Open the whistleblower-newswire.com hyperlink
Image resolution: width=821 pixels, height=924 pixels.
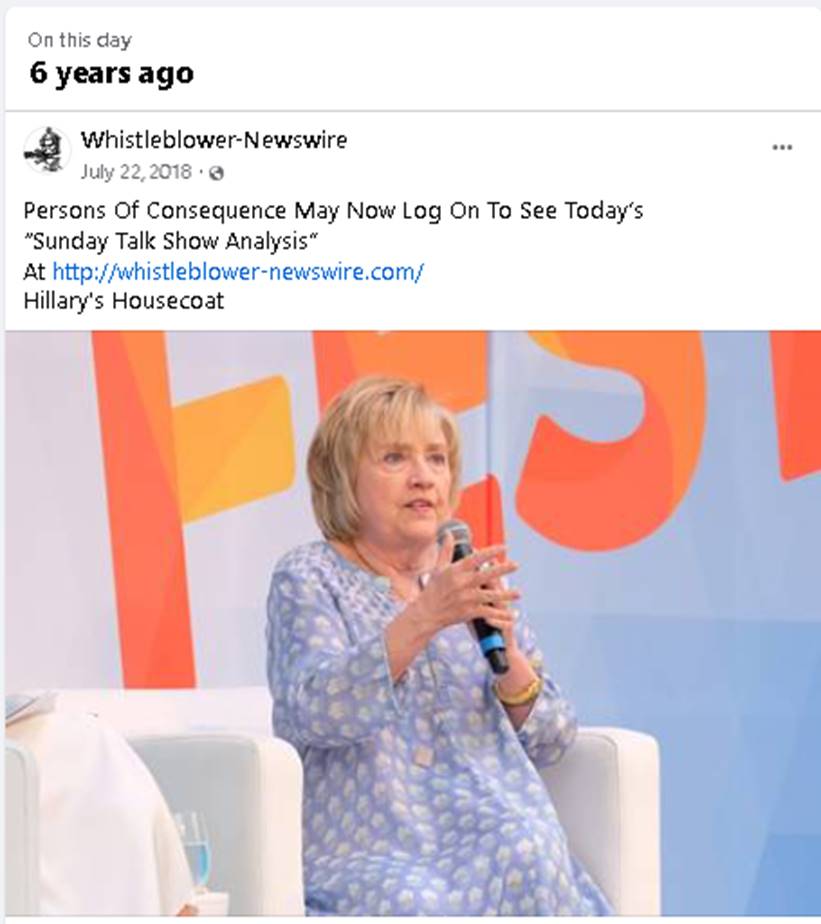click(x=238, y=271)
